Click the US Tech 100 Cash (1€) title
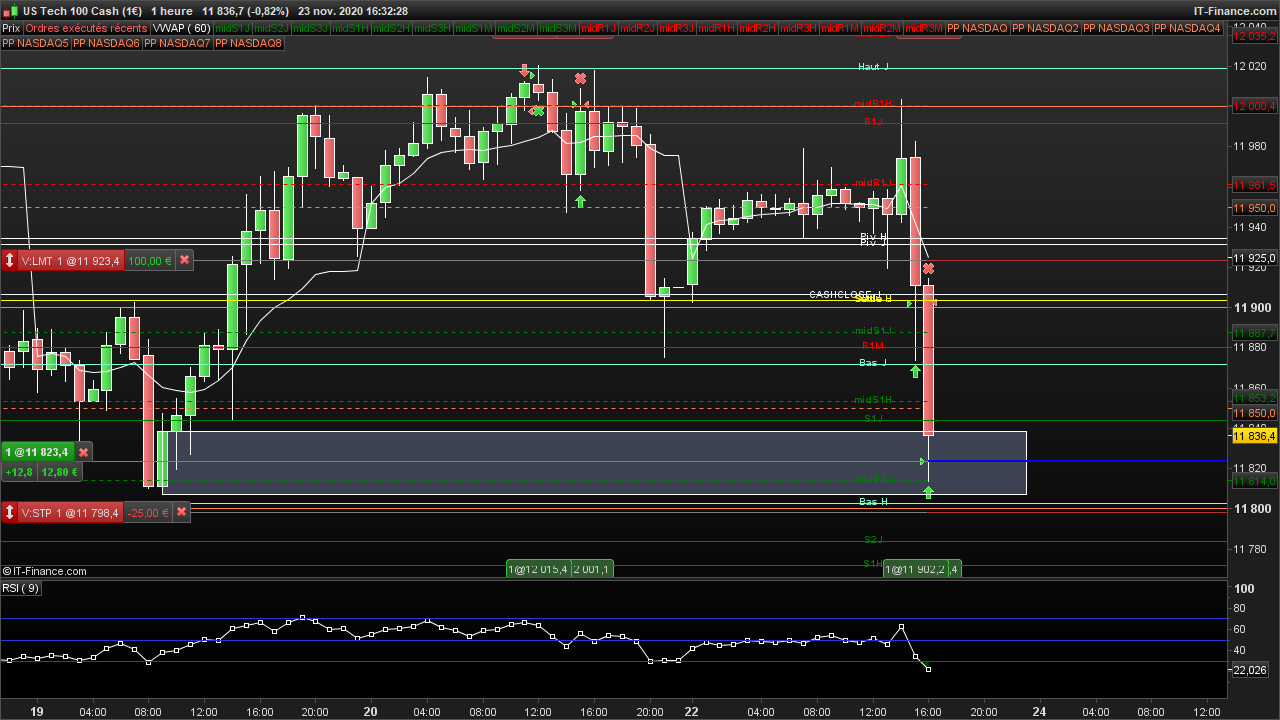Image resolution: width=1280 pixels, height=720 pixels. coord(83,11)
